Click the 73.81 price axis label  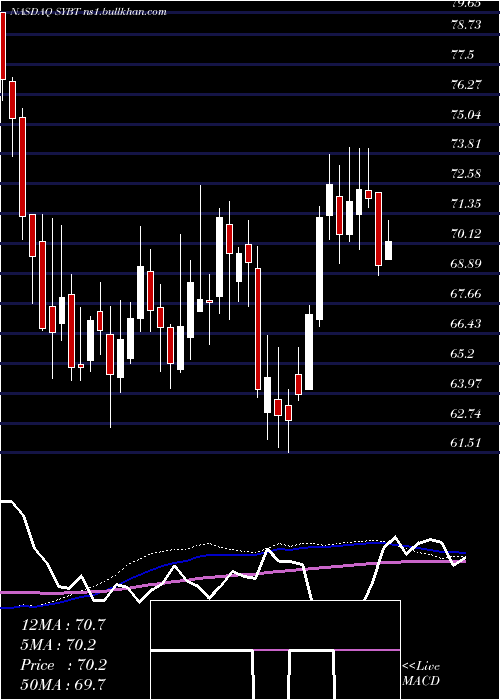[x=466, y=144]
